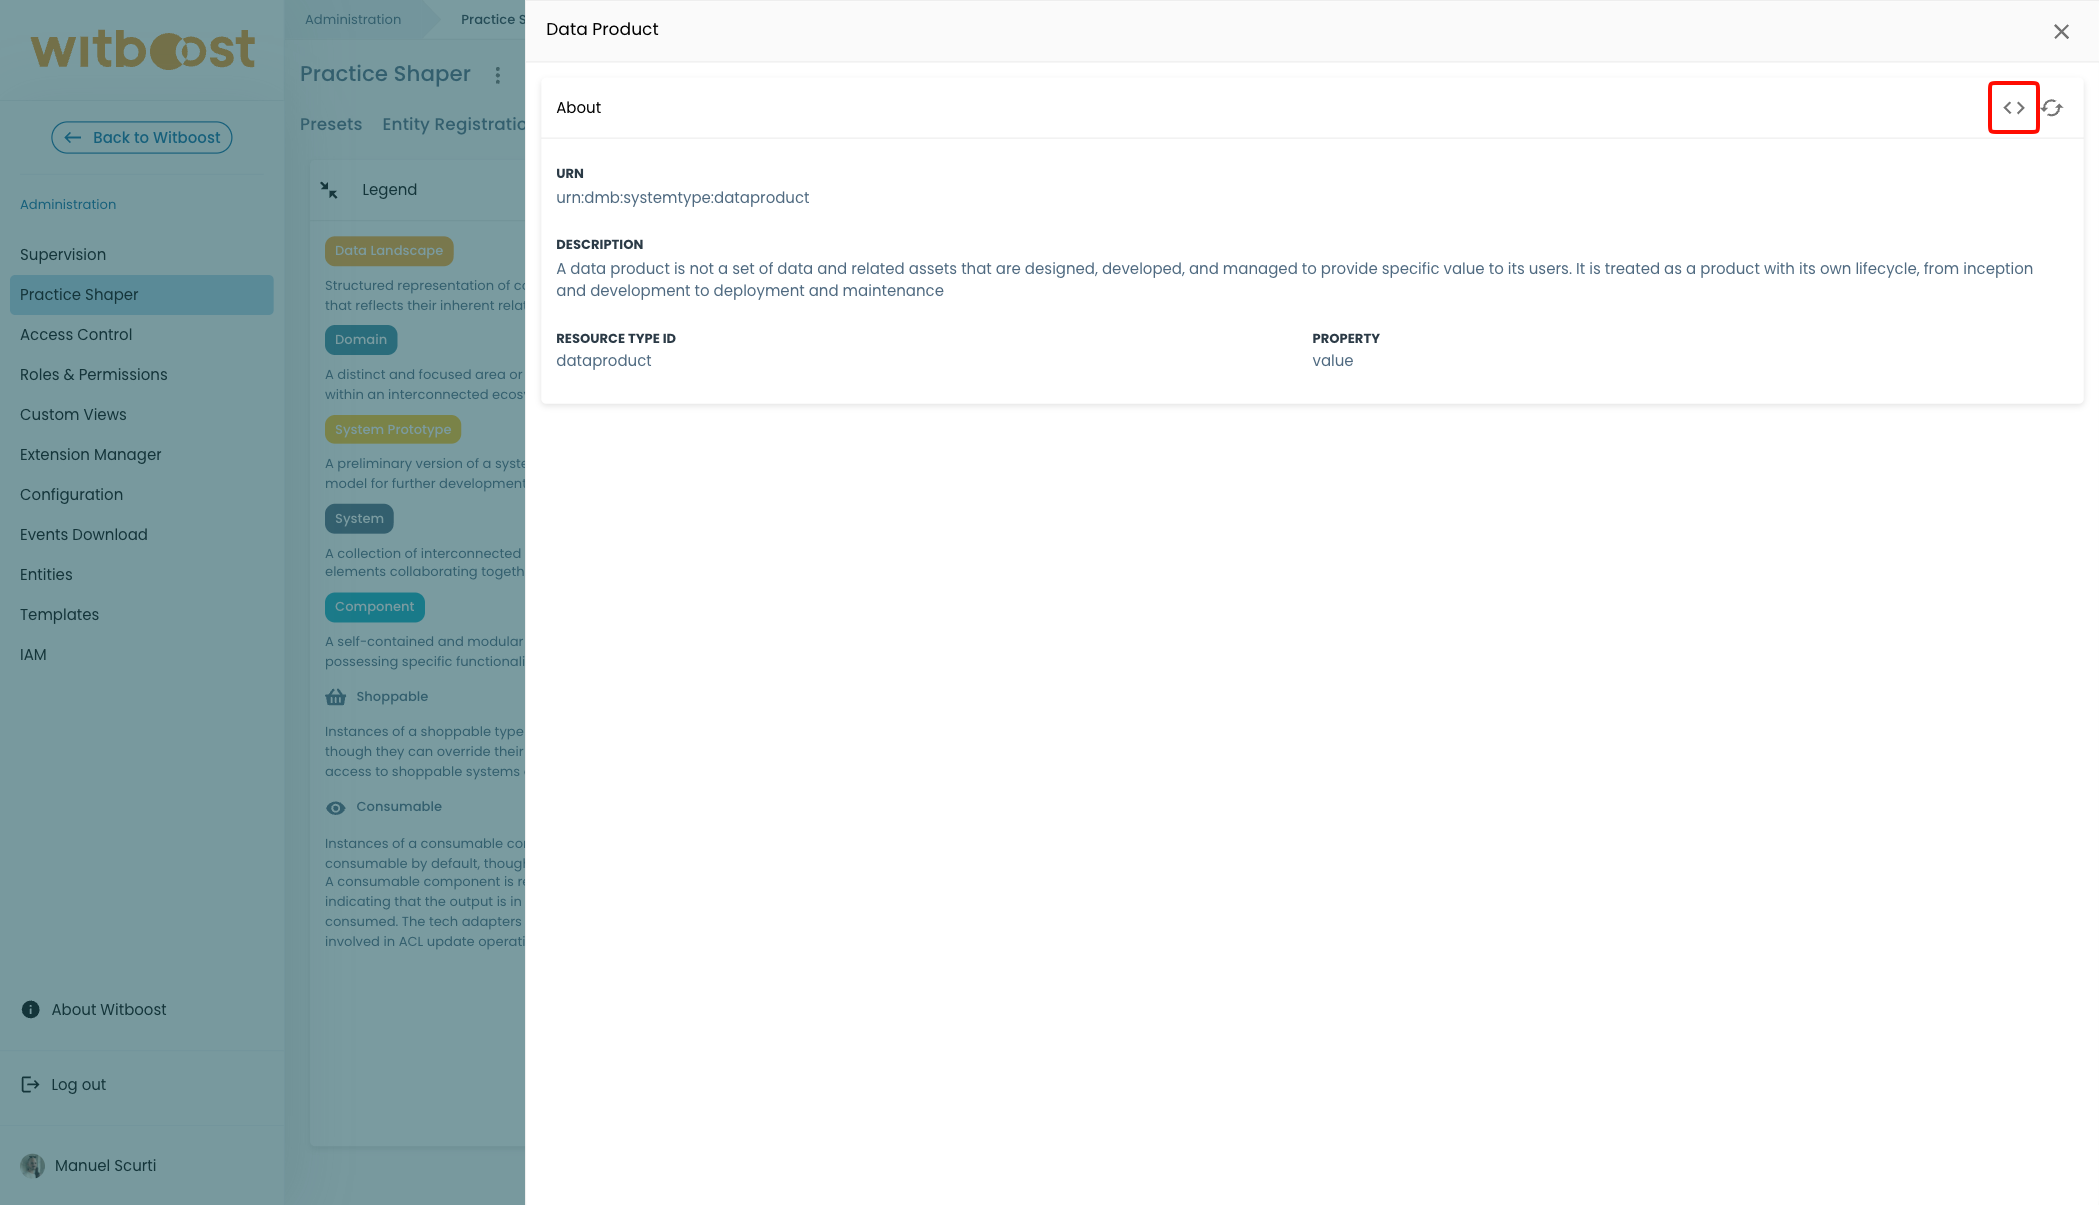Toggle the Consumable visibility eye in the Legend
This screenshot has height=1205, width=2099.
(x=336, y=807)
